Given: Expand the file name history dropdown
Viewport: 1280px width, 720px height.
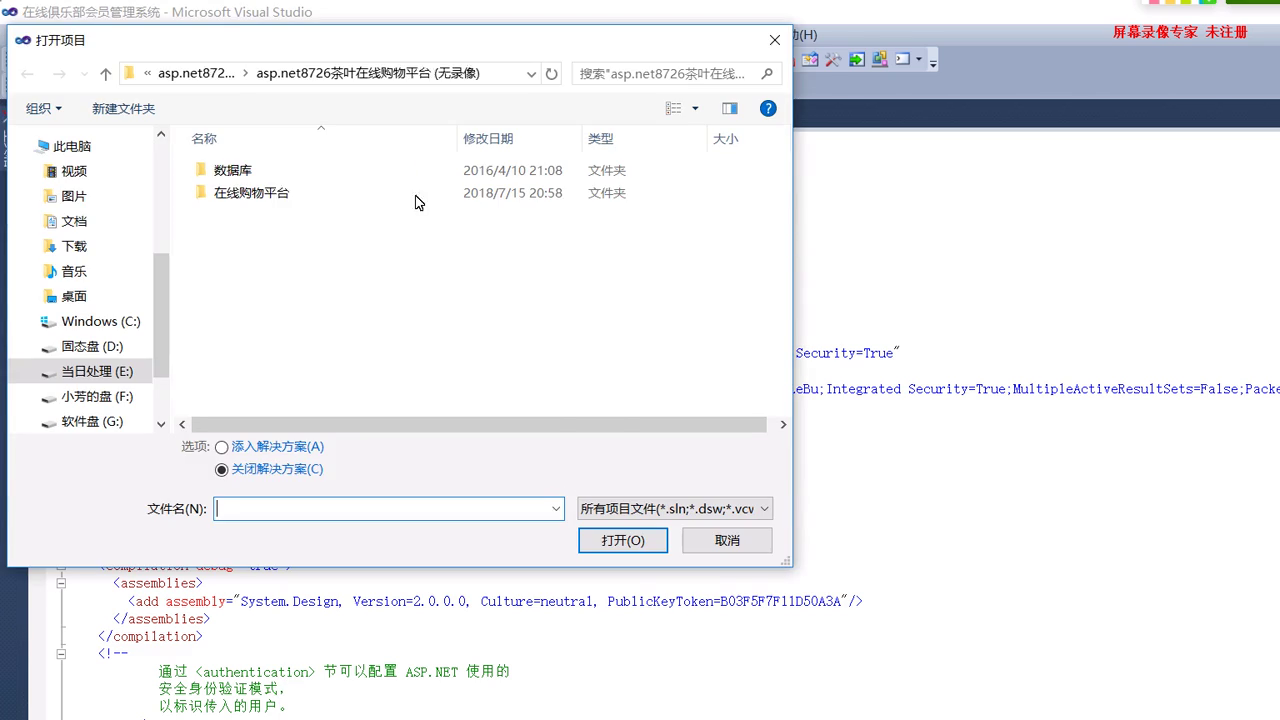Looking at the screenshot, I should [x=557, y=508].
